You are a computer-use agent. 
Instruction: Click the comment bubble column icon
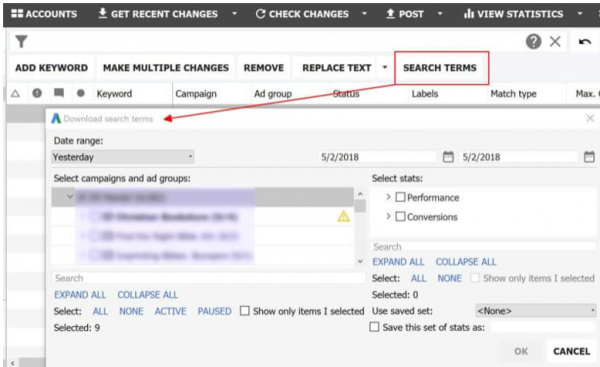59,93
